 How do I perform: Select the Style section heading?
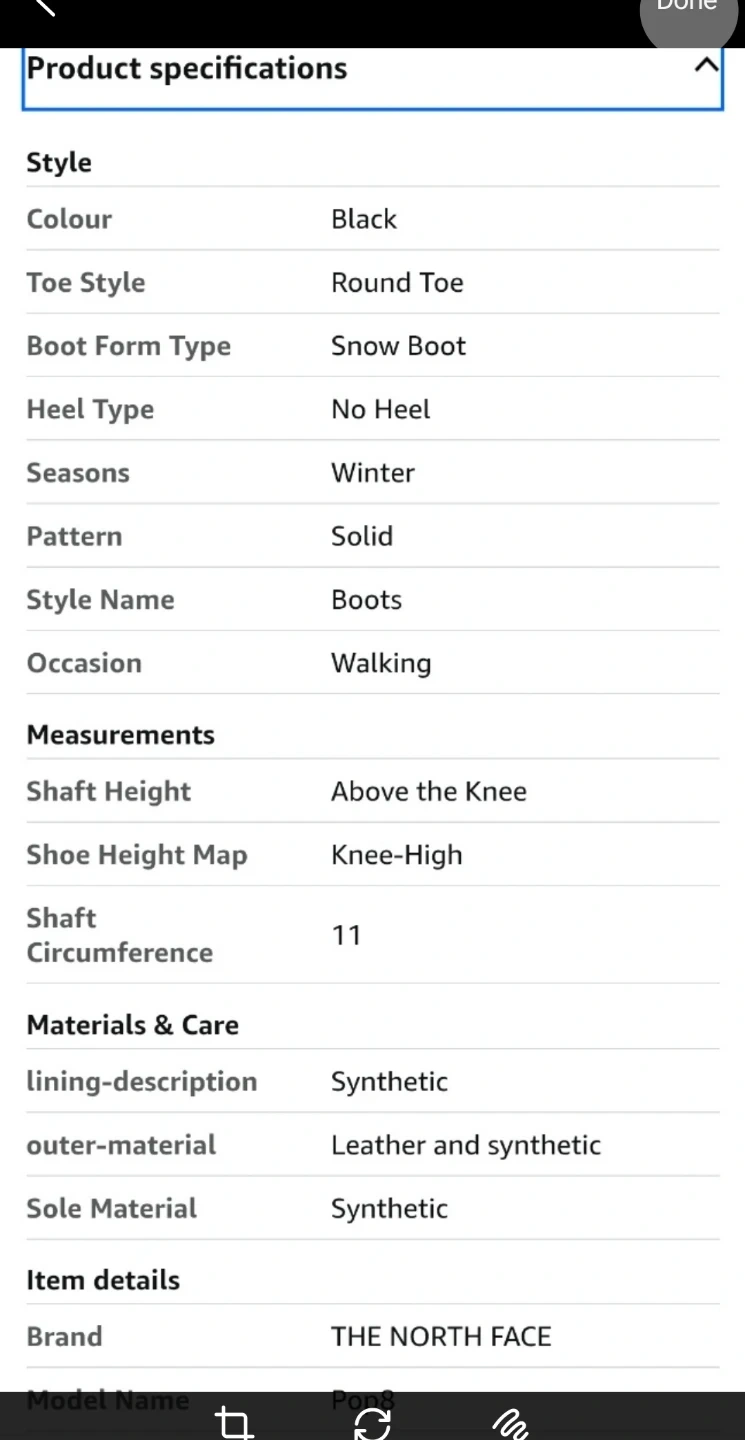(59, 162)
